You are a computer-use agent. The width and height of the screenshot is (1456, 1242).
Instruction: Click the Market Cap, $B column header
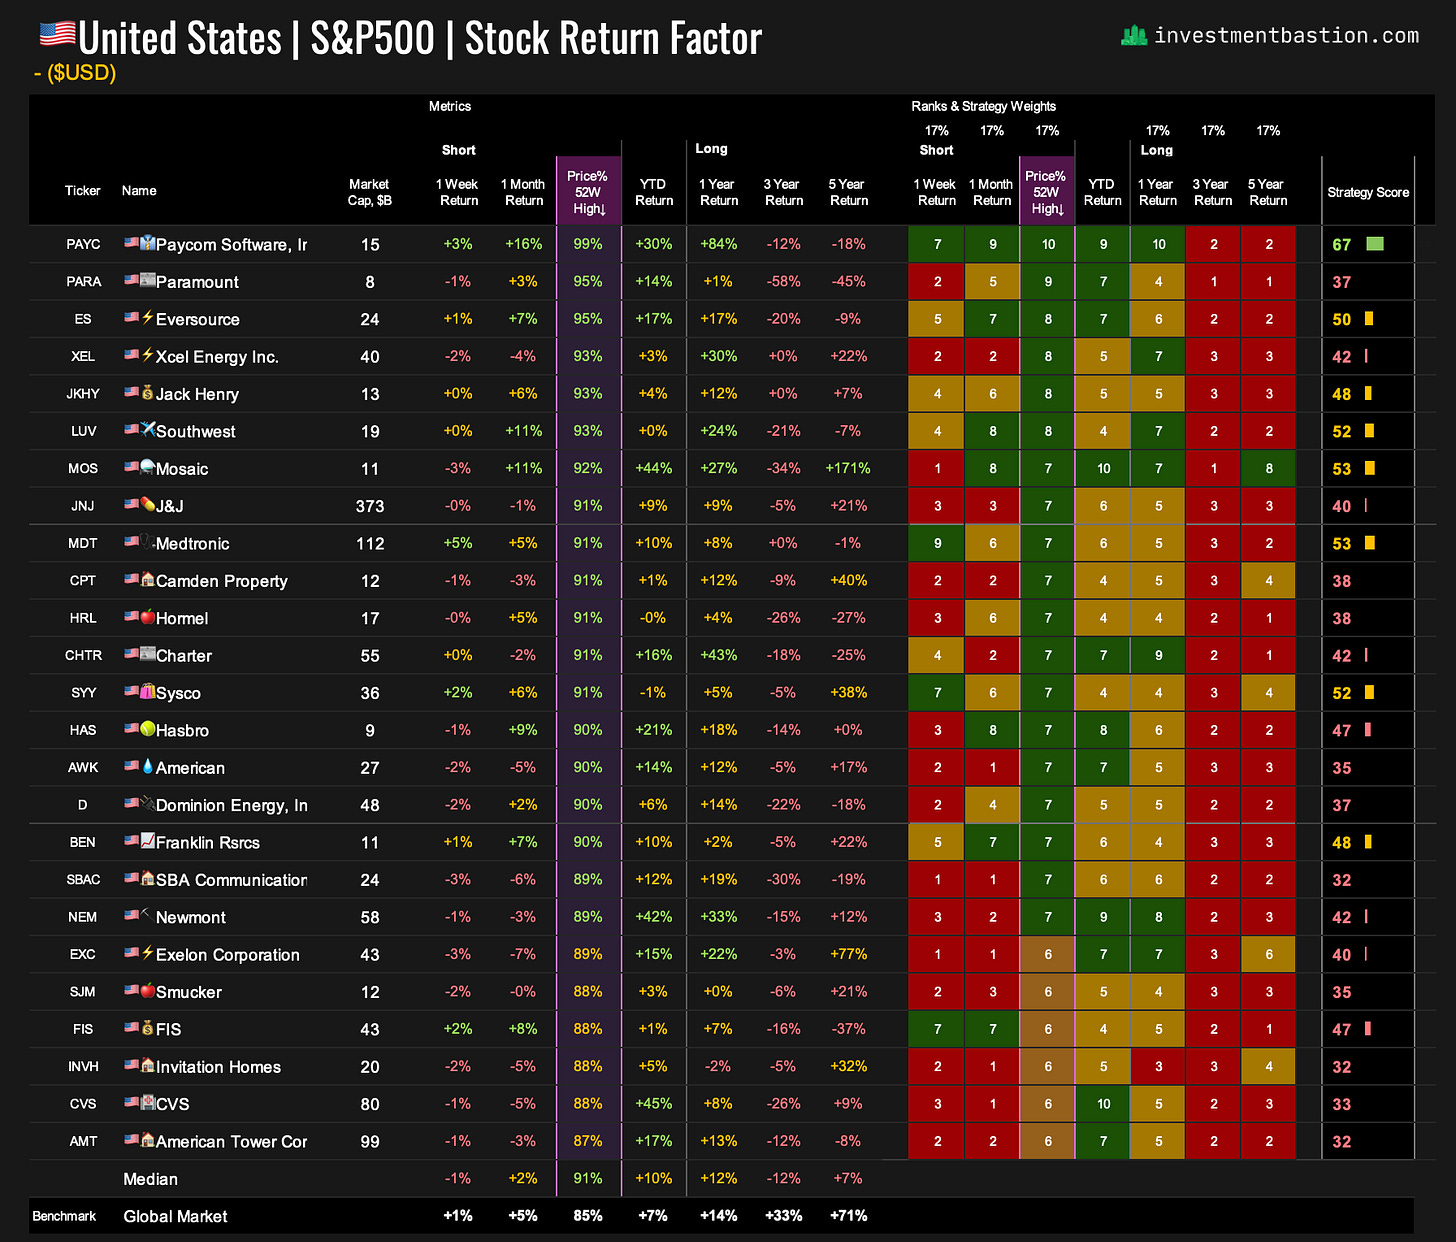tap(369, 192)
